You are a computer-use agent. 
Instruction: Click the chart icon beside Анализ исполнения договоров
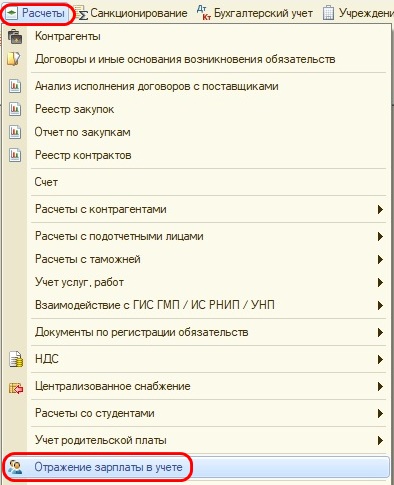pos(15,86)
